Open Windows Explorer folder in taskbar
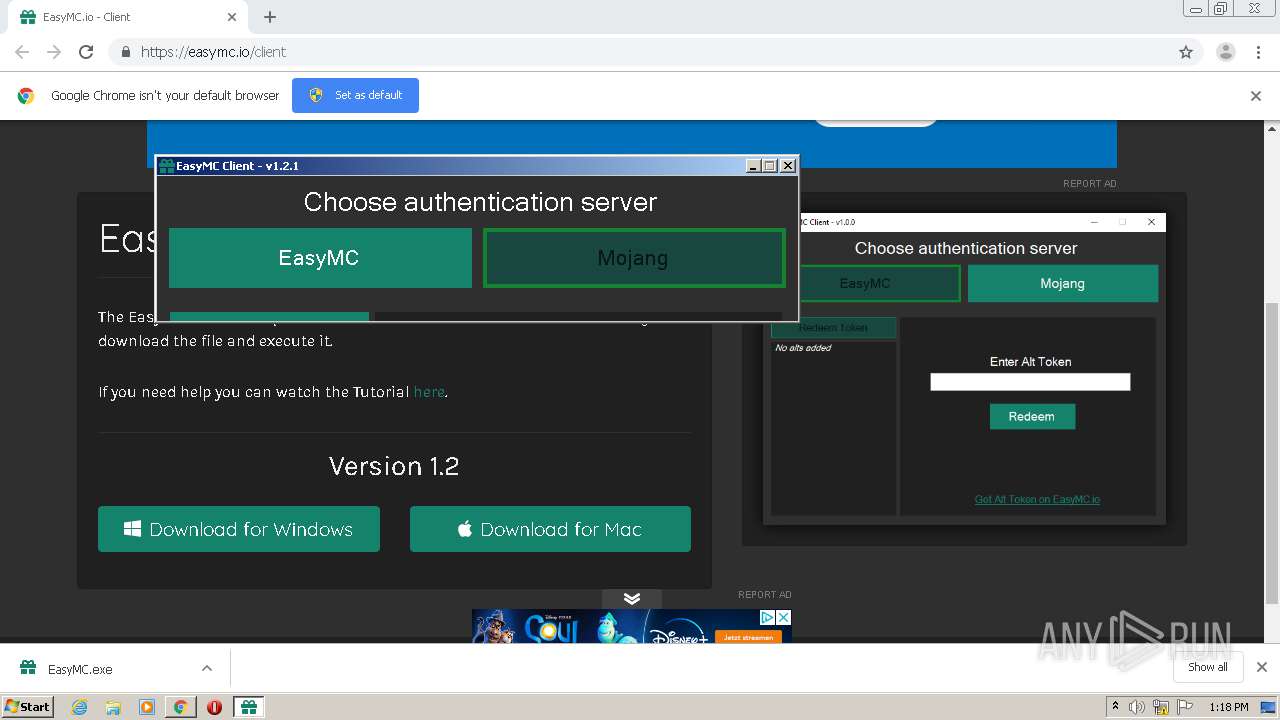Screen dimensions: 1280x720 point(113,707)
